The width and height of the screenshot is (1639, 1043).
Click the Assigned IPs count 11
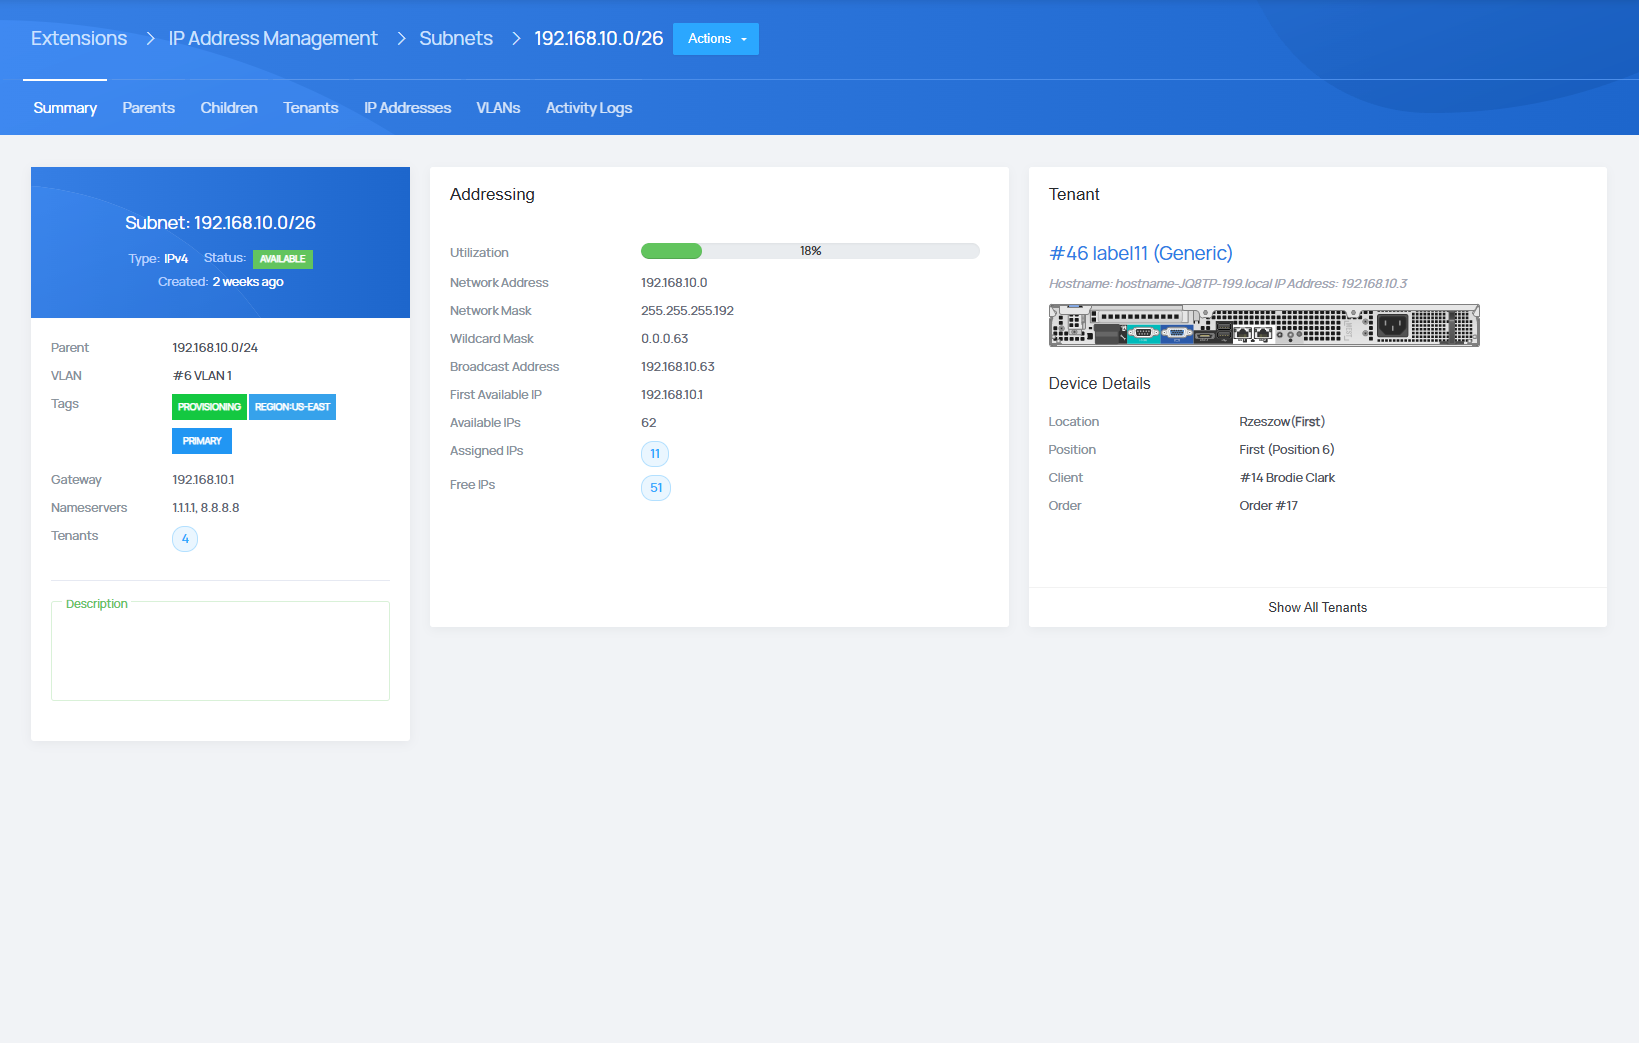pos(655,454)
